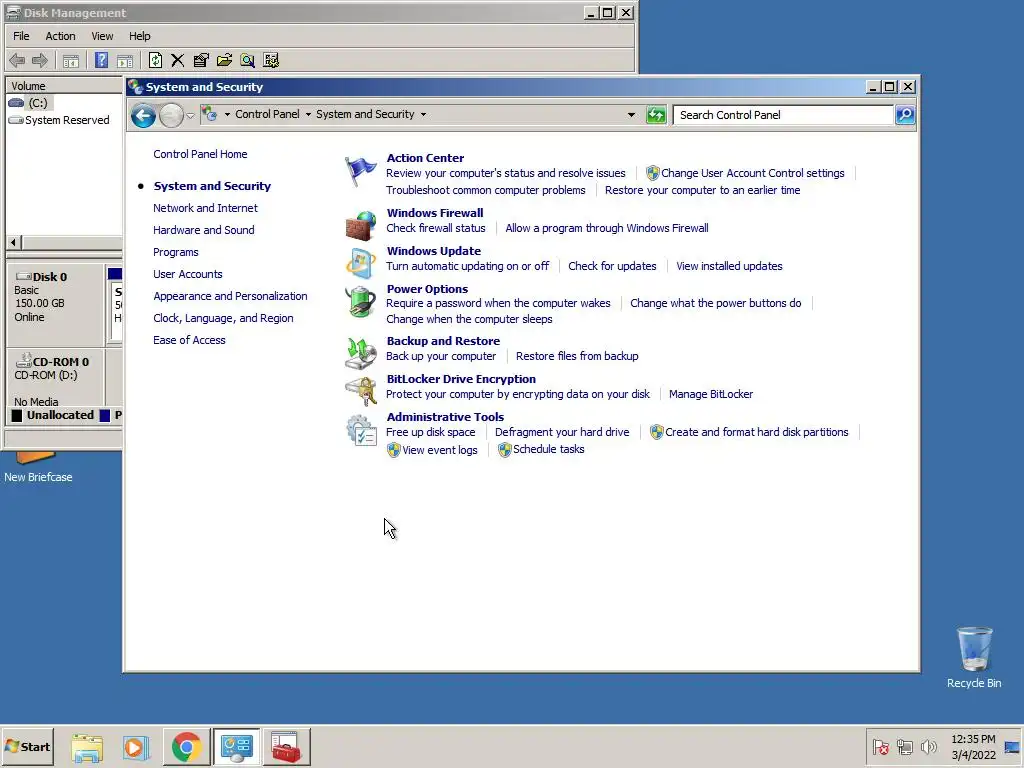Expand the root arrow before Control Panel breadcrumb
This screenshot has width=1024, height=768.
point(227,115)
